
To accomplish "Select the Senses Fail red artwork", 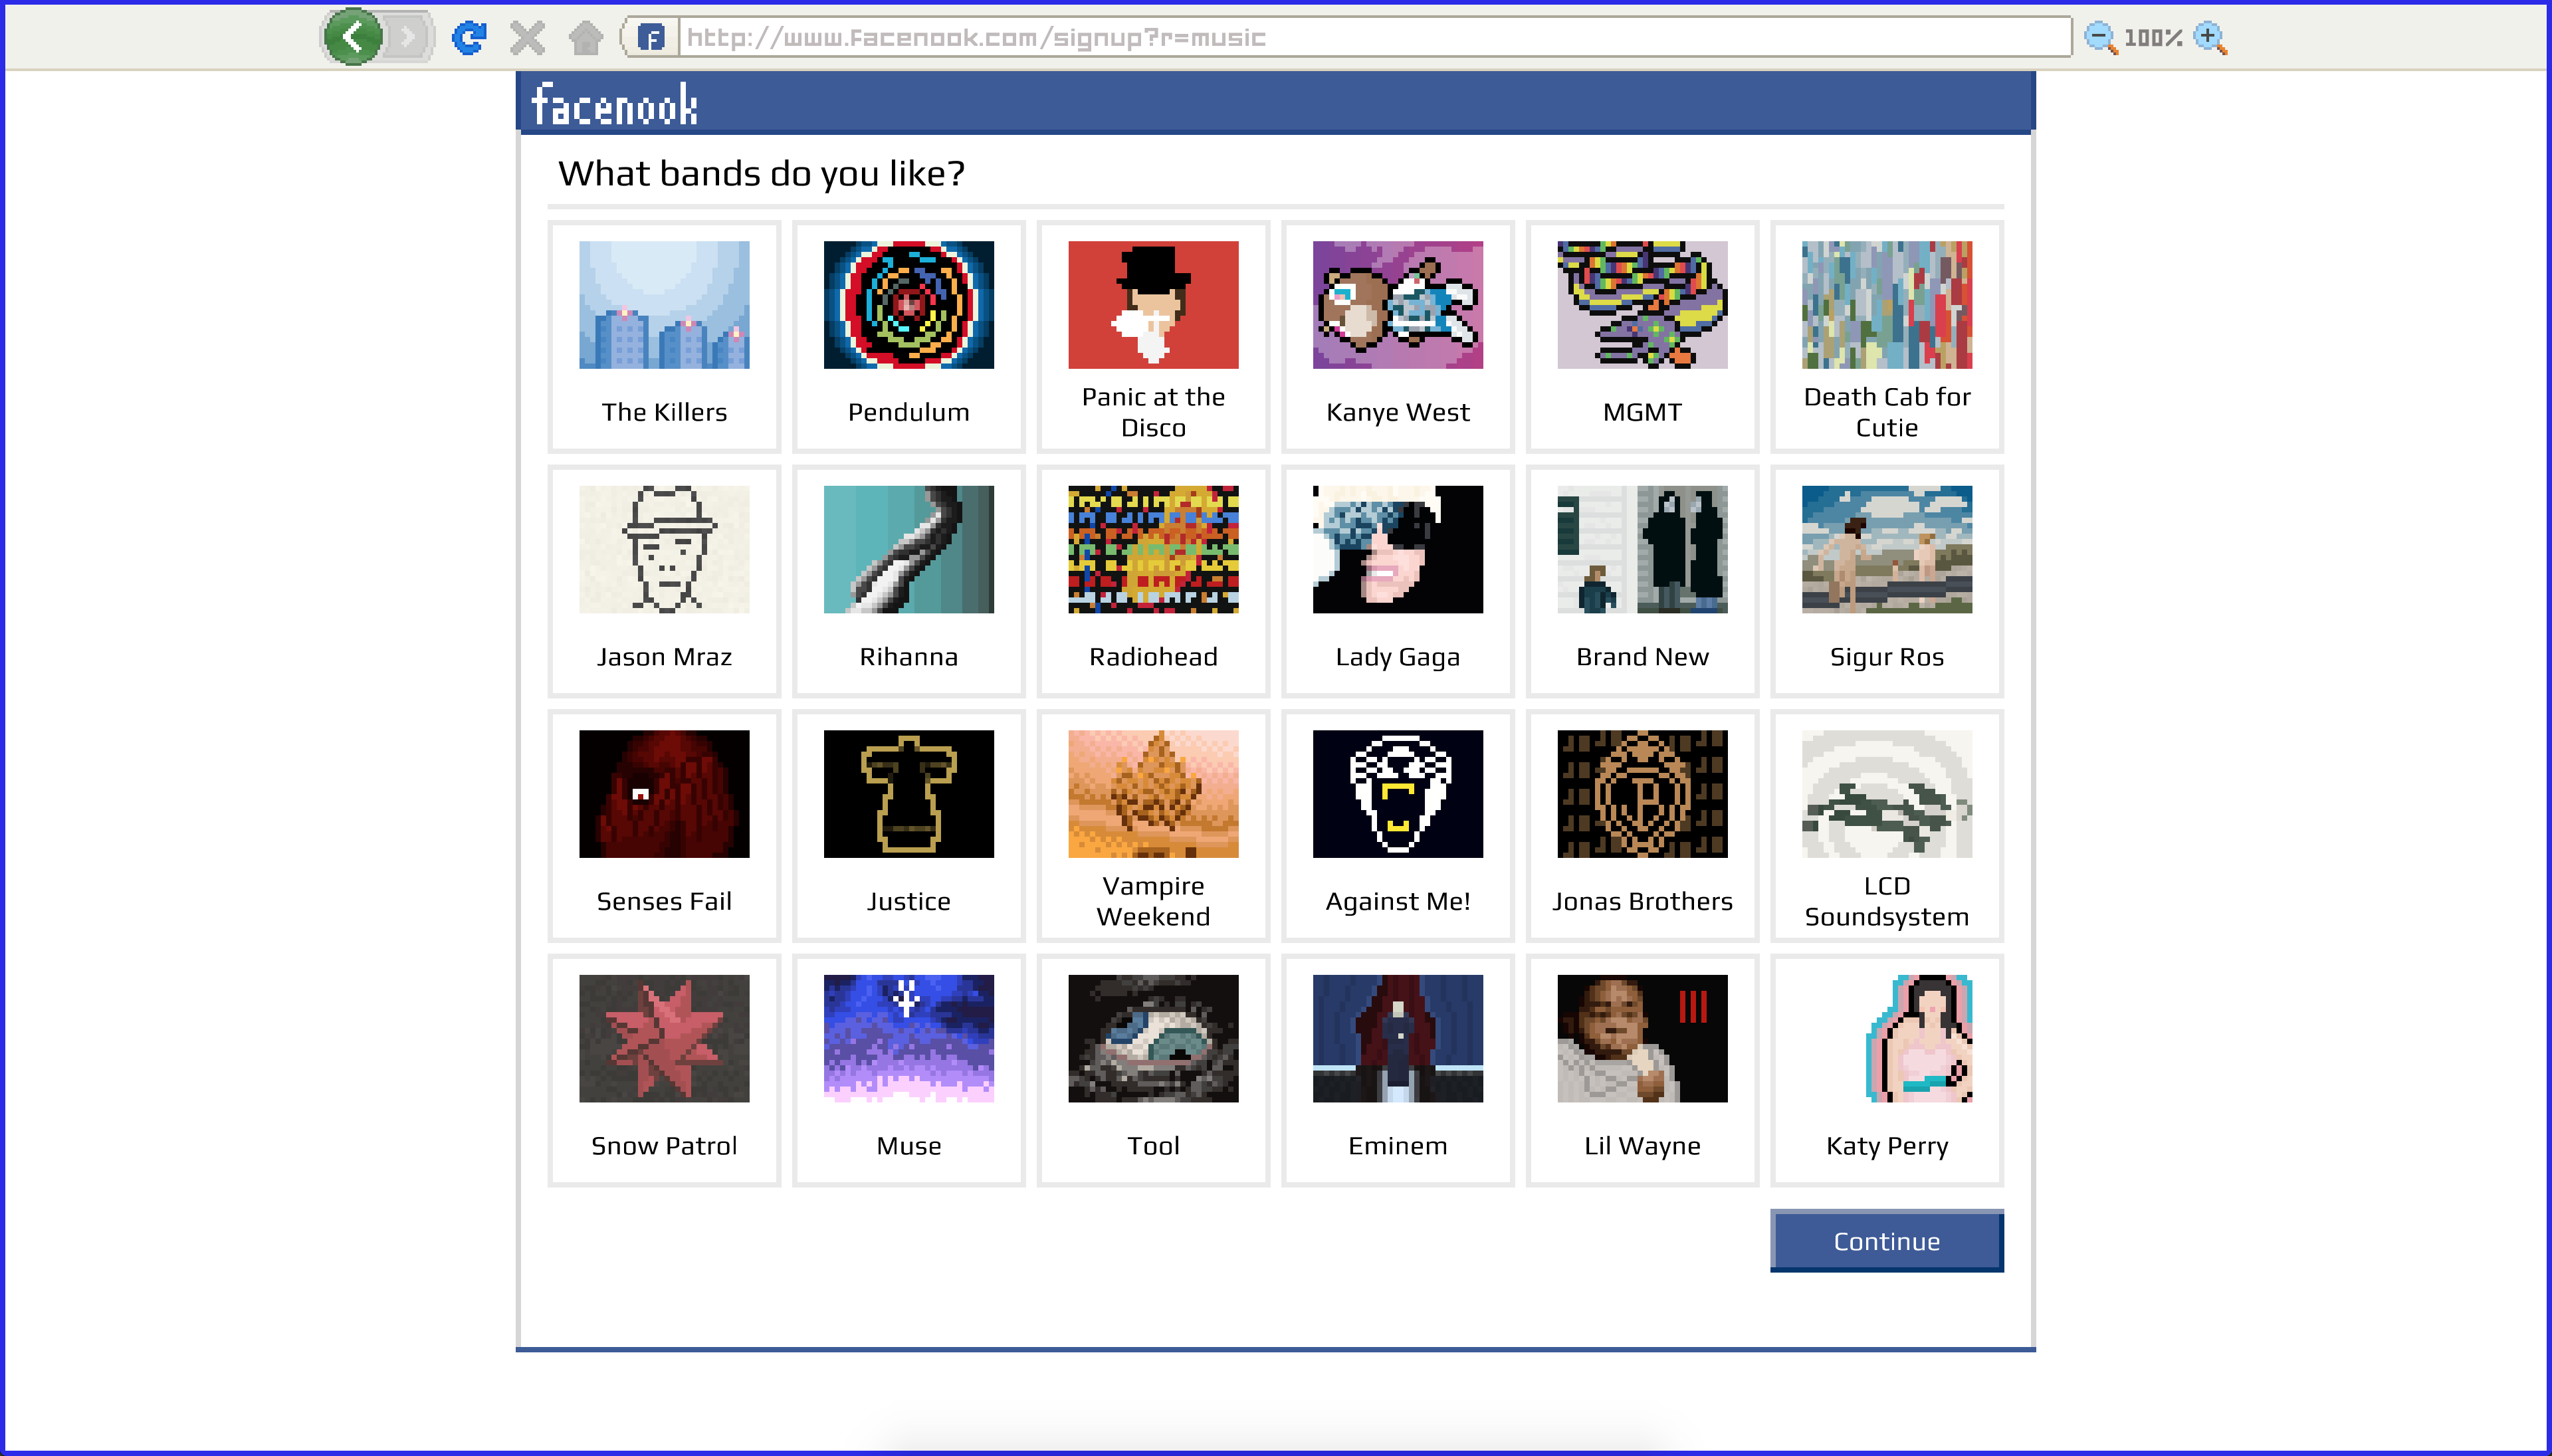I will coord(664,794).
